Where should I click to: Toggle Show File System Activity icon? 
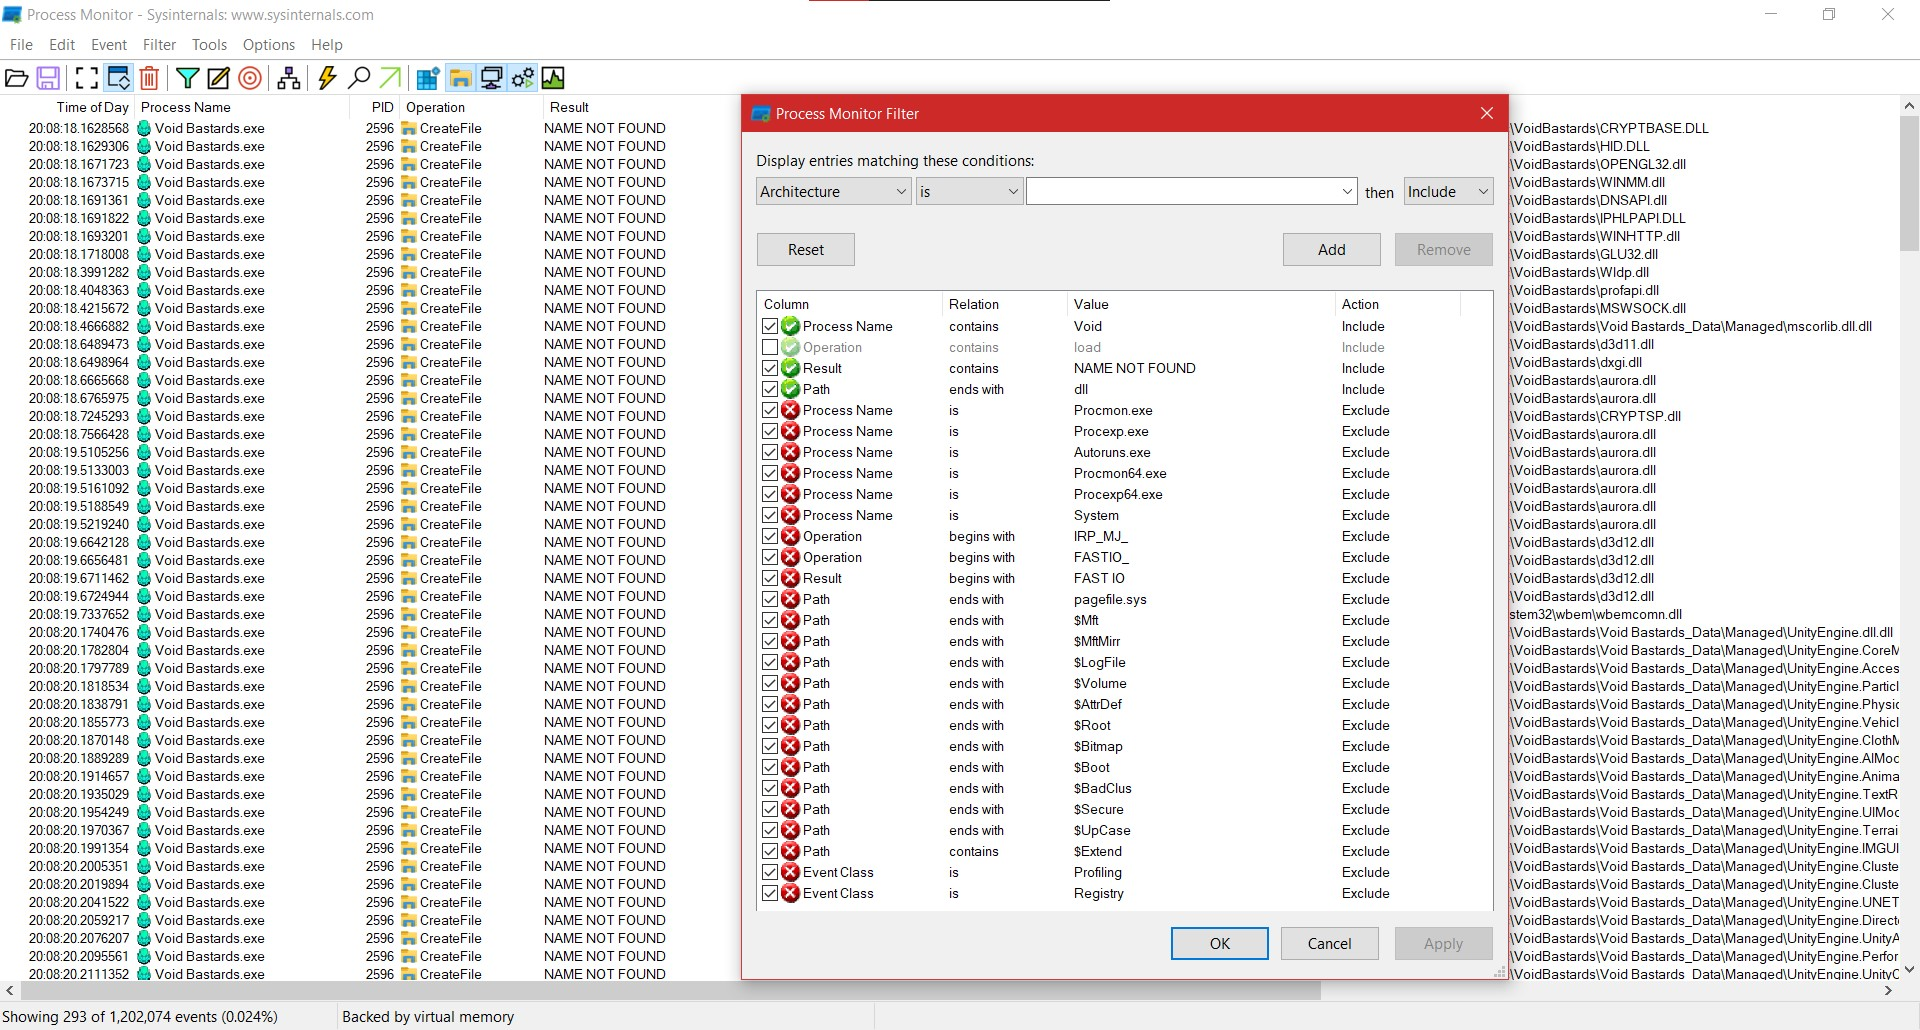460,78
